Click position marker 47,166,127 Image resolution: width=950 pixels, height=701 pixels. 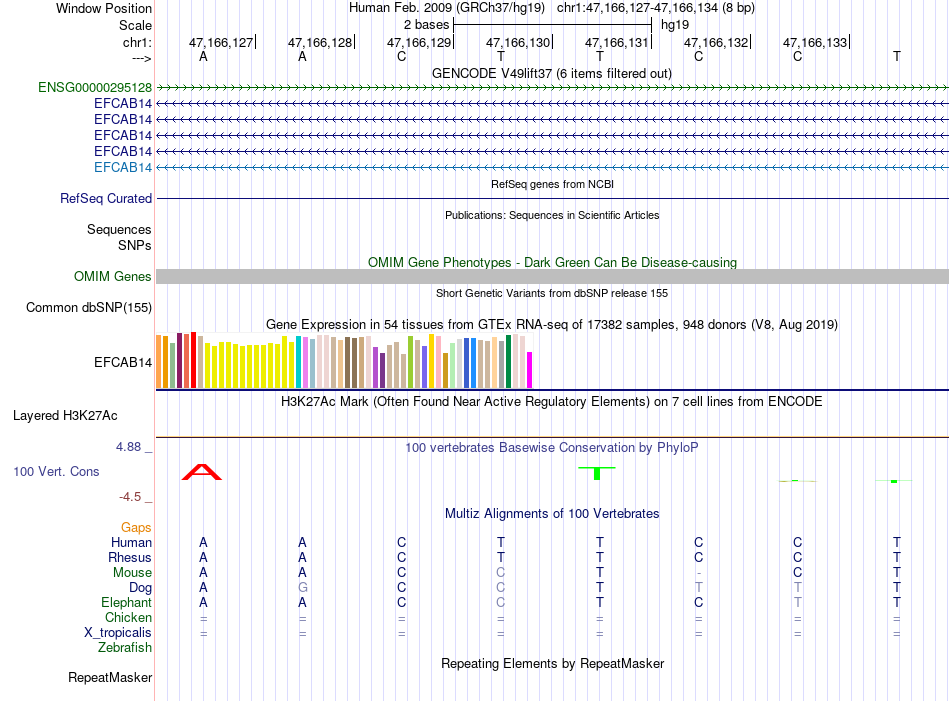point(222,42)
